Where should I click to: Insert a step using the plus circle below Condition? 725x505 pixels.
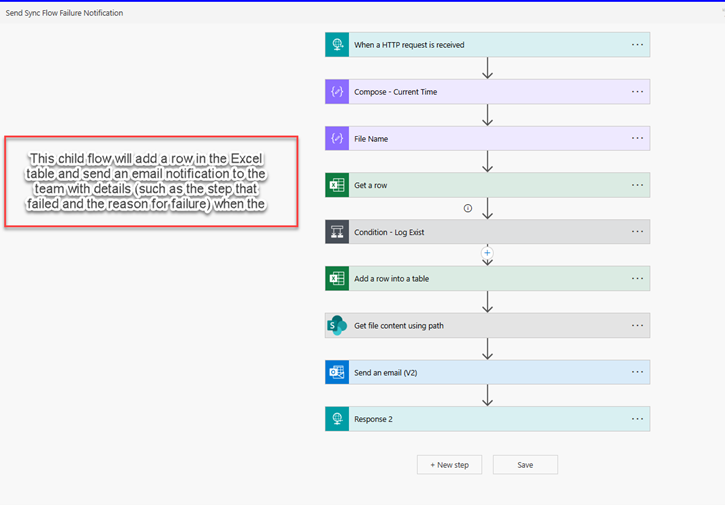coord(487,252)
